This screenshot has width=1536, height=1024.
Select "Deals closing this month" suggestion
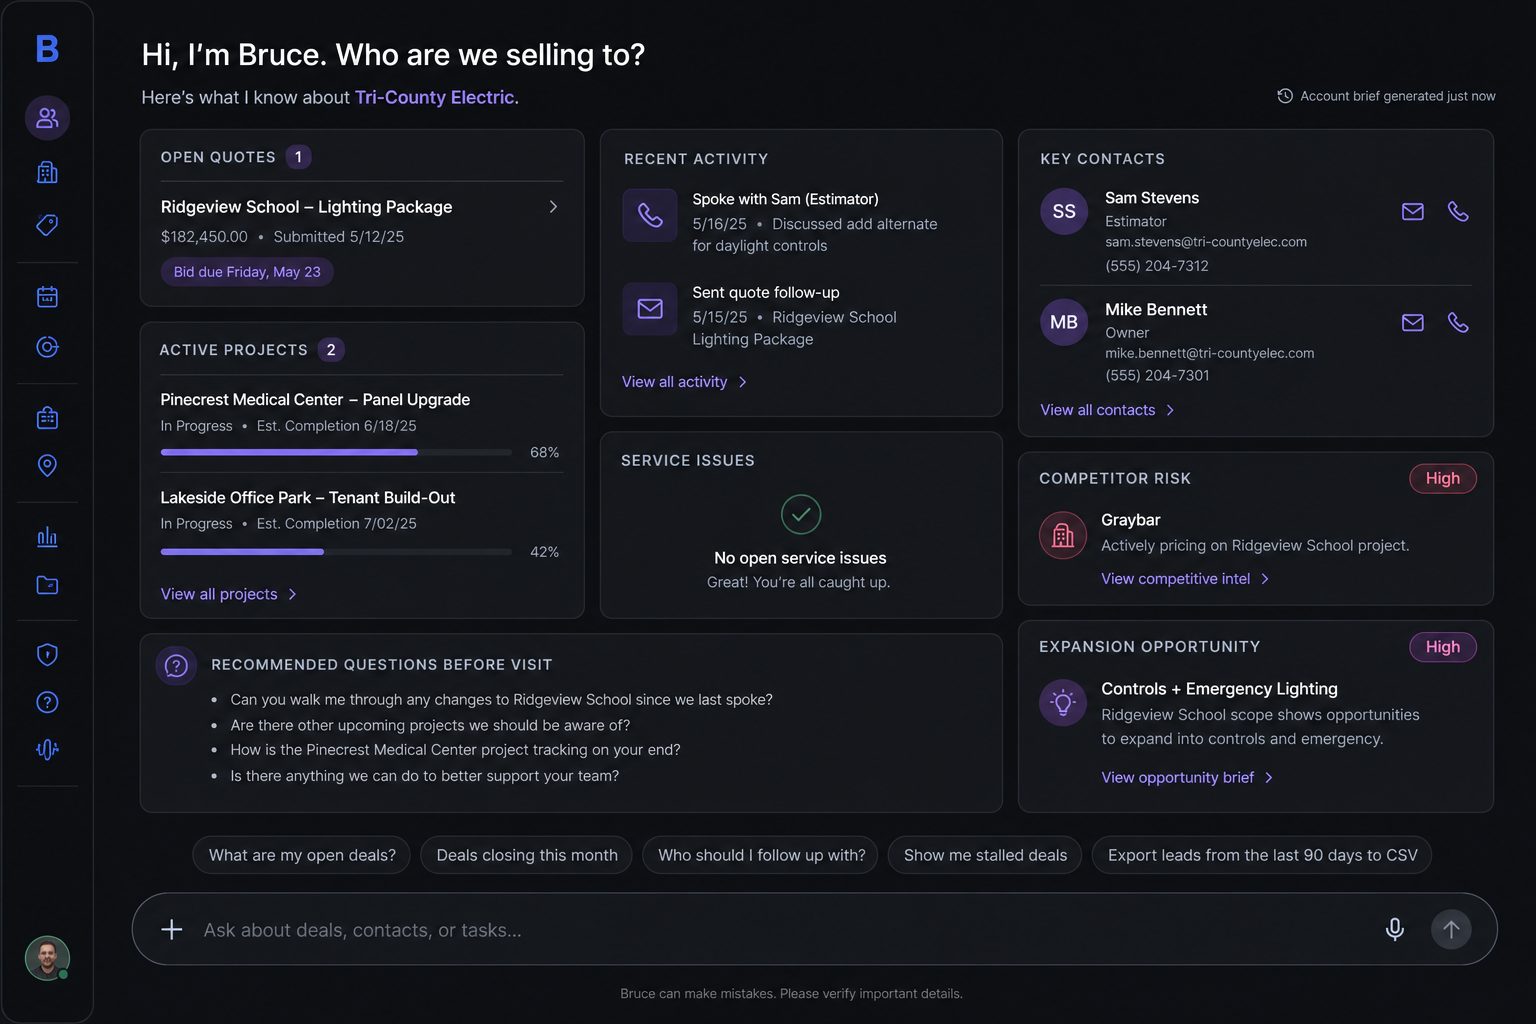tap(527, 855)
